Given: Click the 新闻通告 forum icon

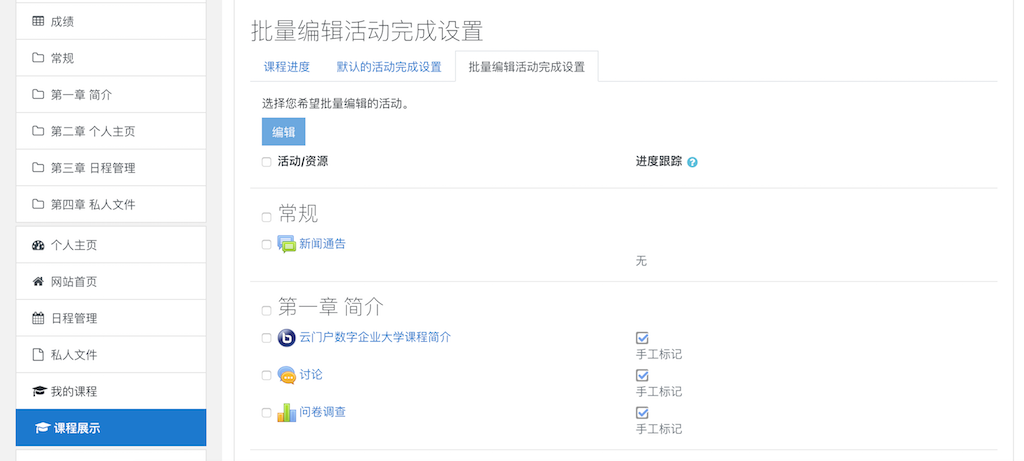Looking at the screenshot, I should [286, 244].
